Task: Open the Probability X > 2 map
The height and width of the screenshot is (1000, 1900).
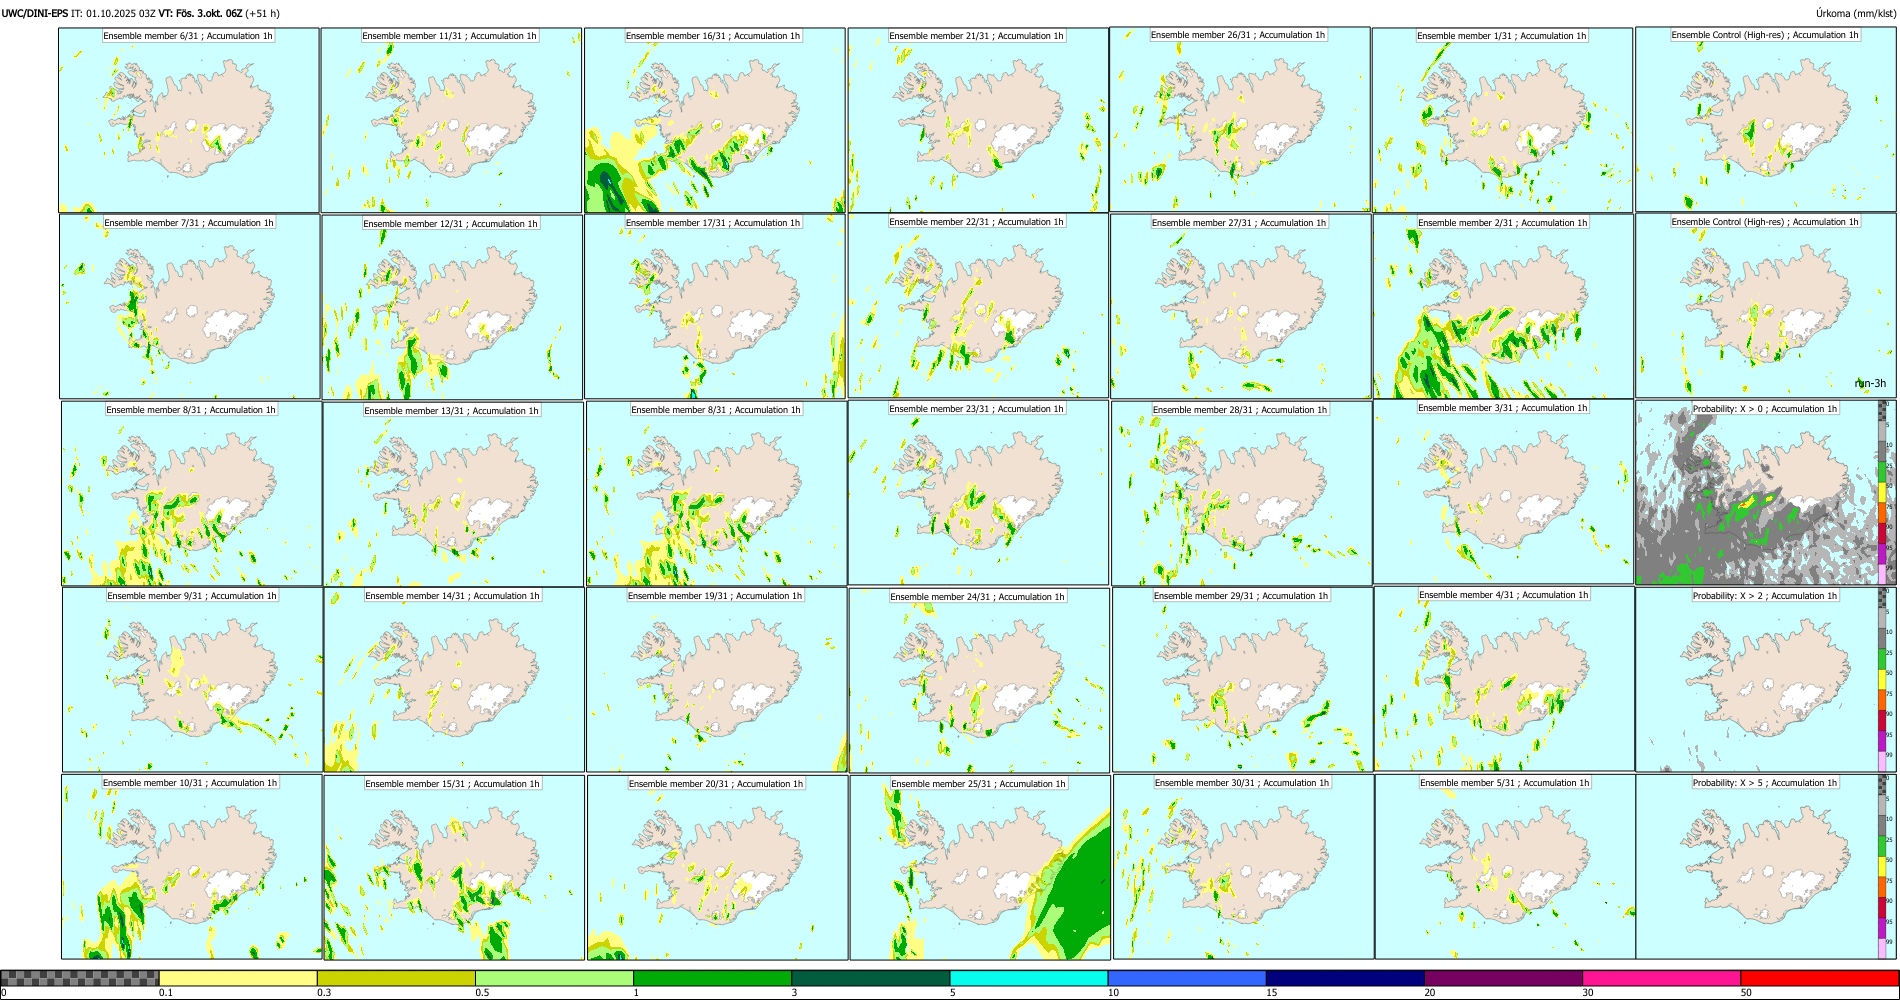Action: tap(1765, 679)
